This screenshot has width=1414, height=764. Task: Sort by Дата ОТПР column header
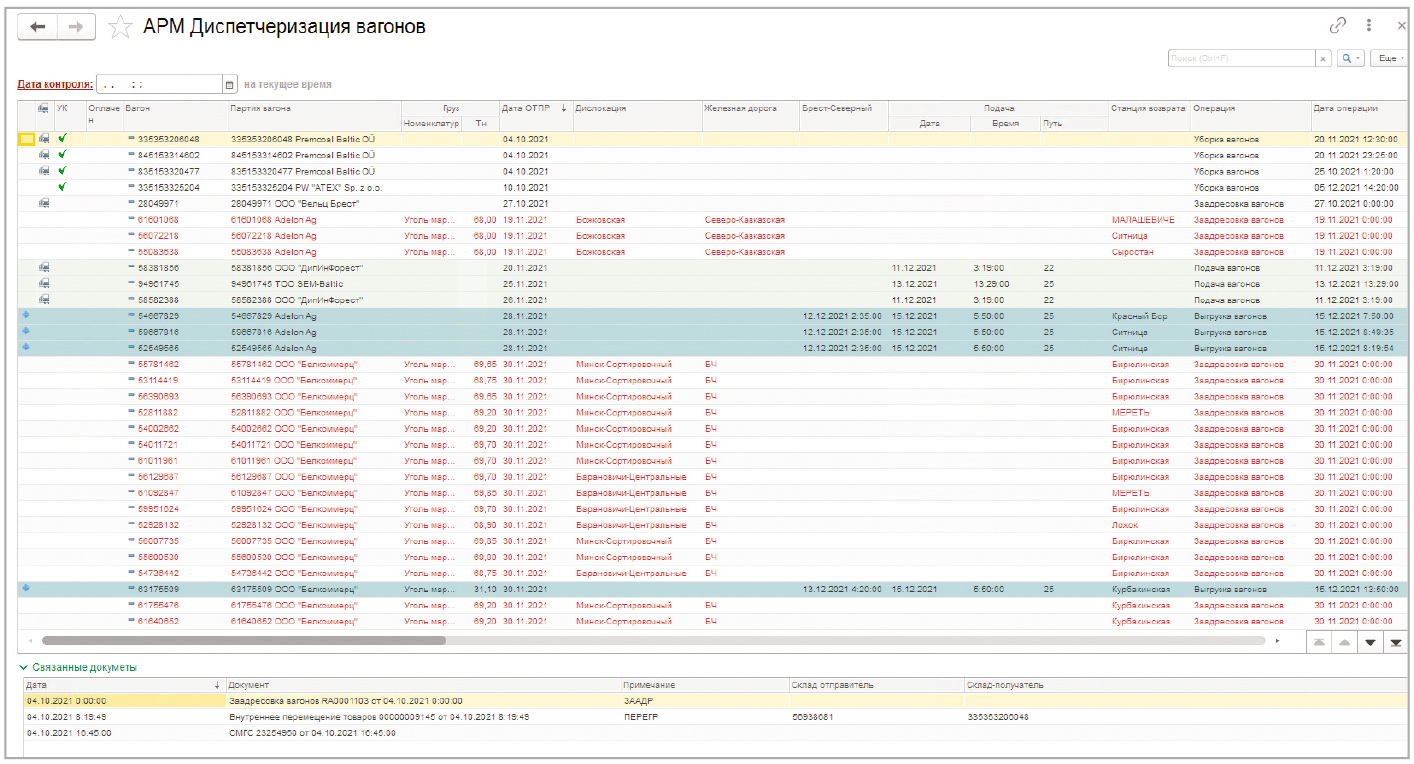(527, 108)
